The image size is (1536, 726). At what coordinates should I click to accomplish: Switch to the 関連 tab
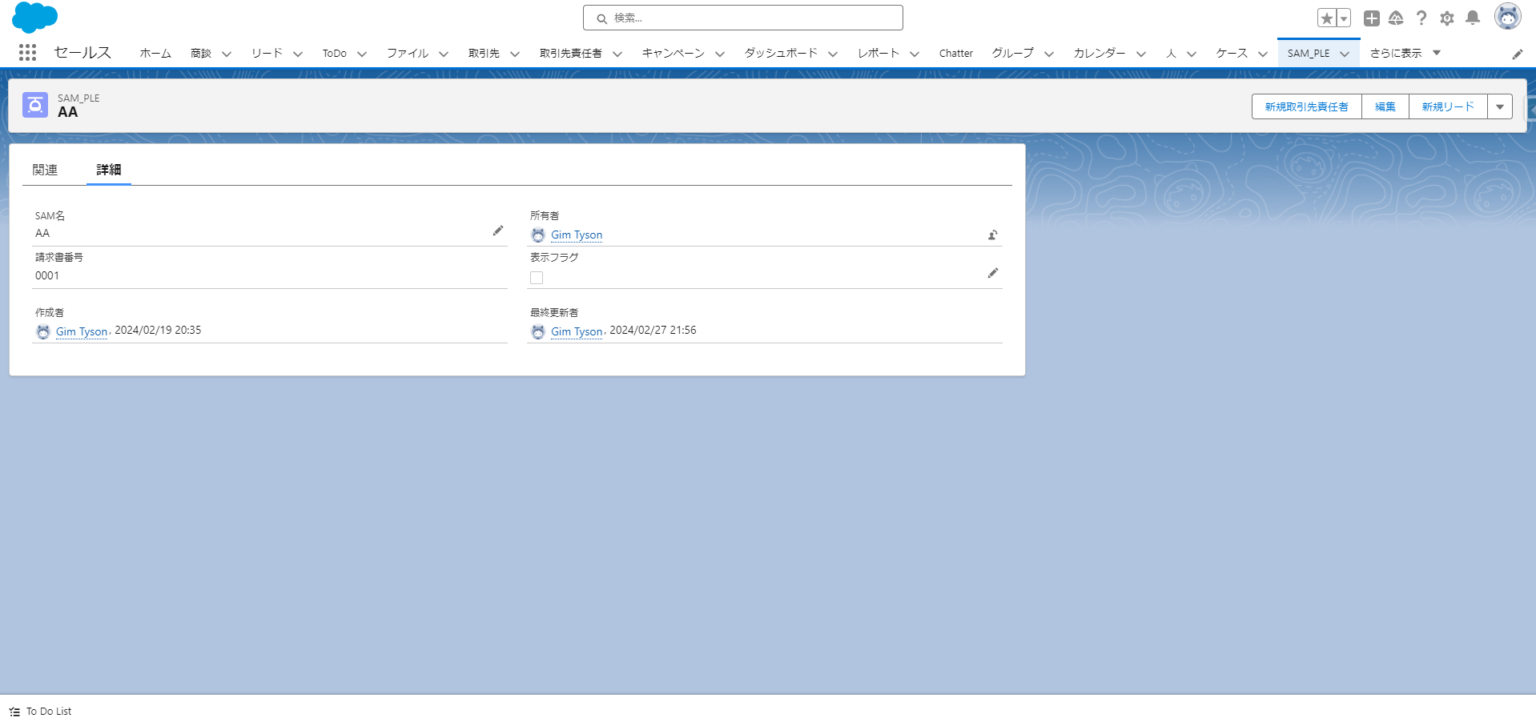[45, 170]
